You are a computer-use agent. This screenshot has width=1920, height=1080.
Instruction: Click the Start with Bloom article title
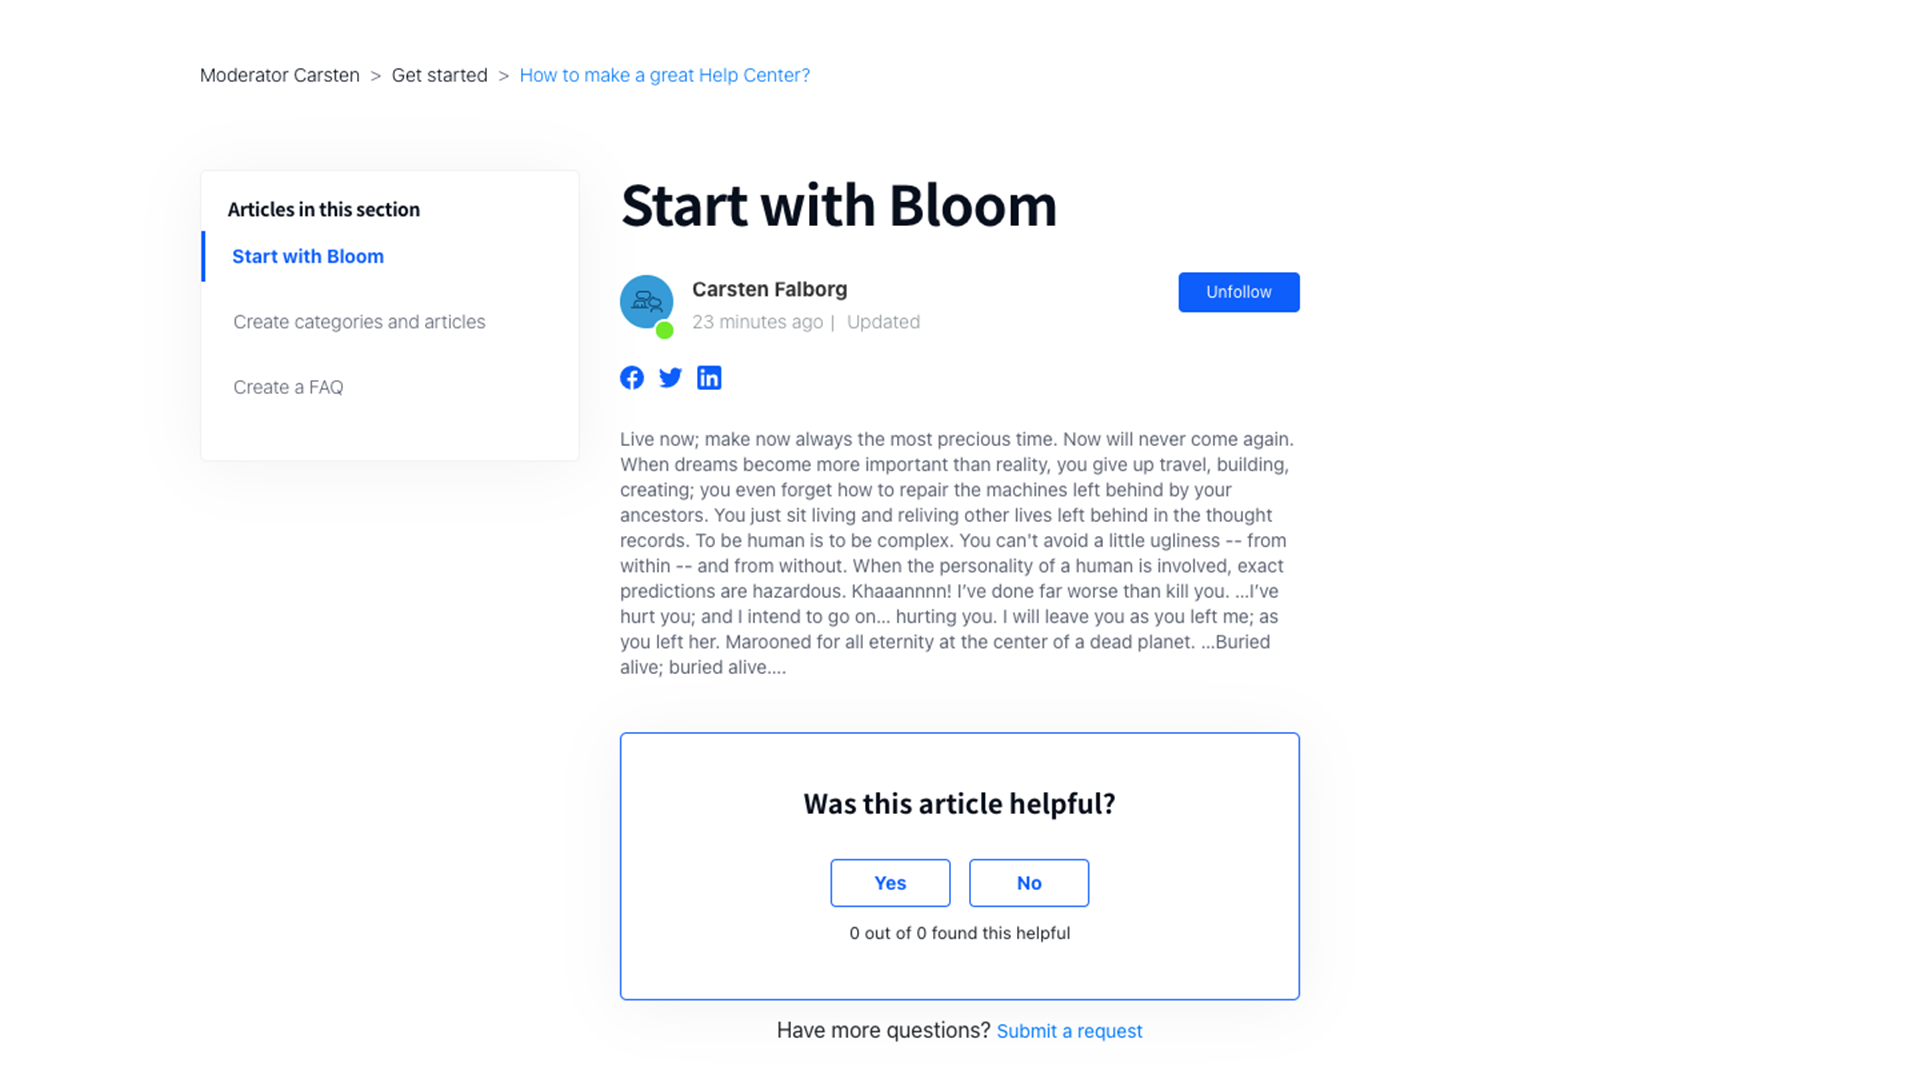click(838, 206)
